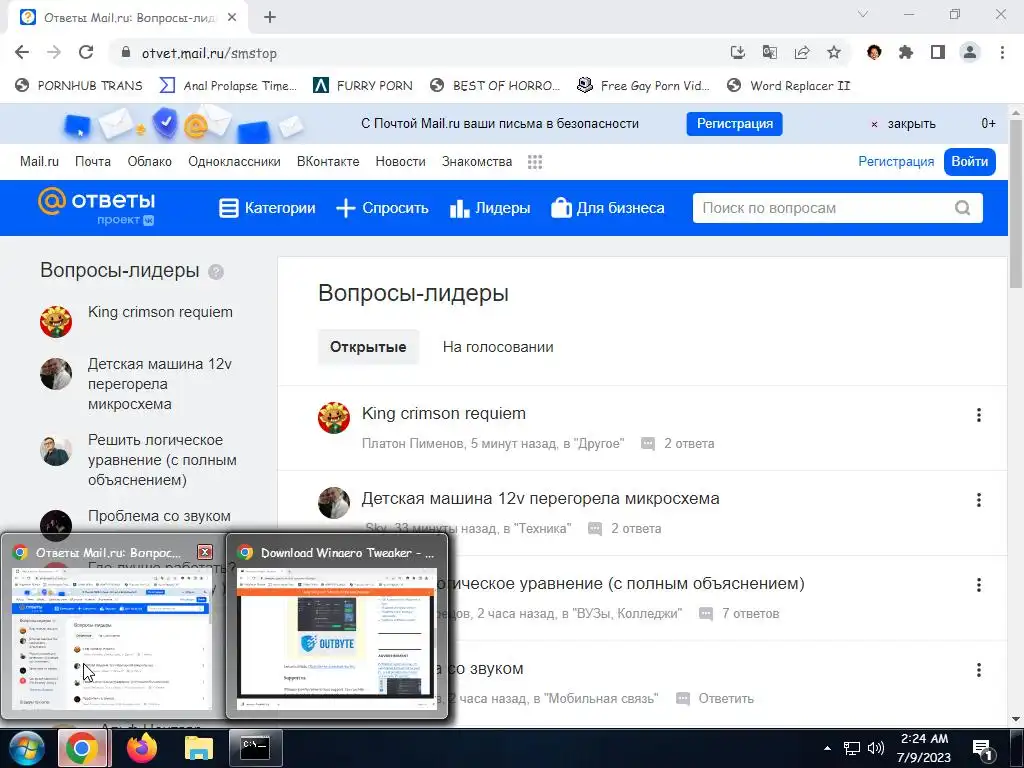Click the extension avatar icon in toolbar
The width and height of the screenshot is (1024, 768).
click(874, 52)
